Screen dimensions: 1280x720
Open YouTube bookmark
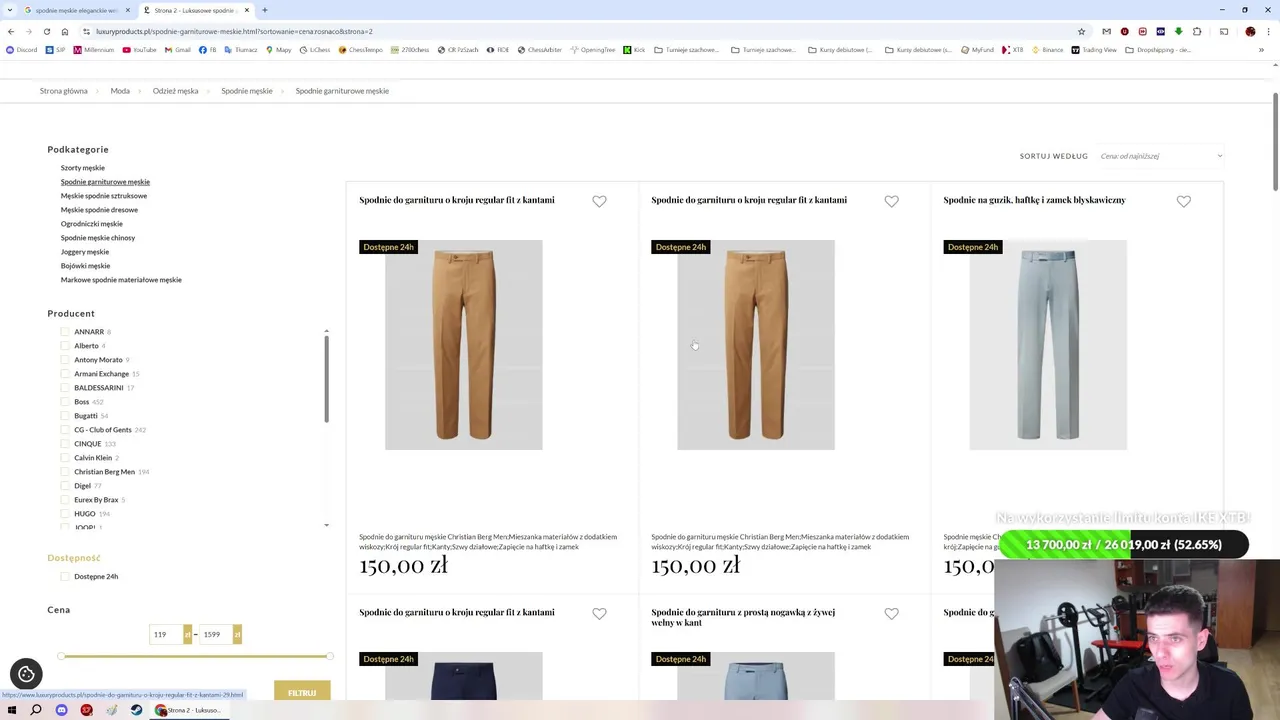(140, 50)
